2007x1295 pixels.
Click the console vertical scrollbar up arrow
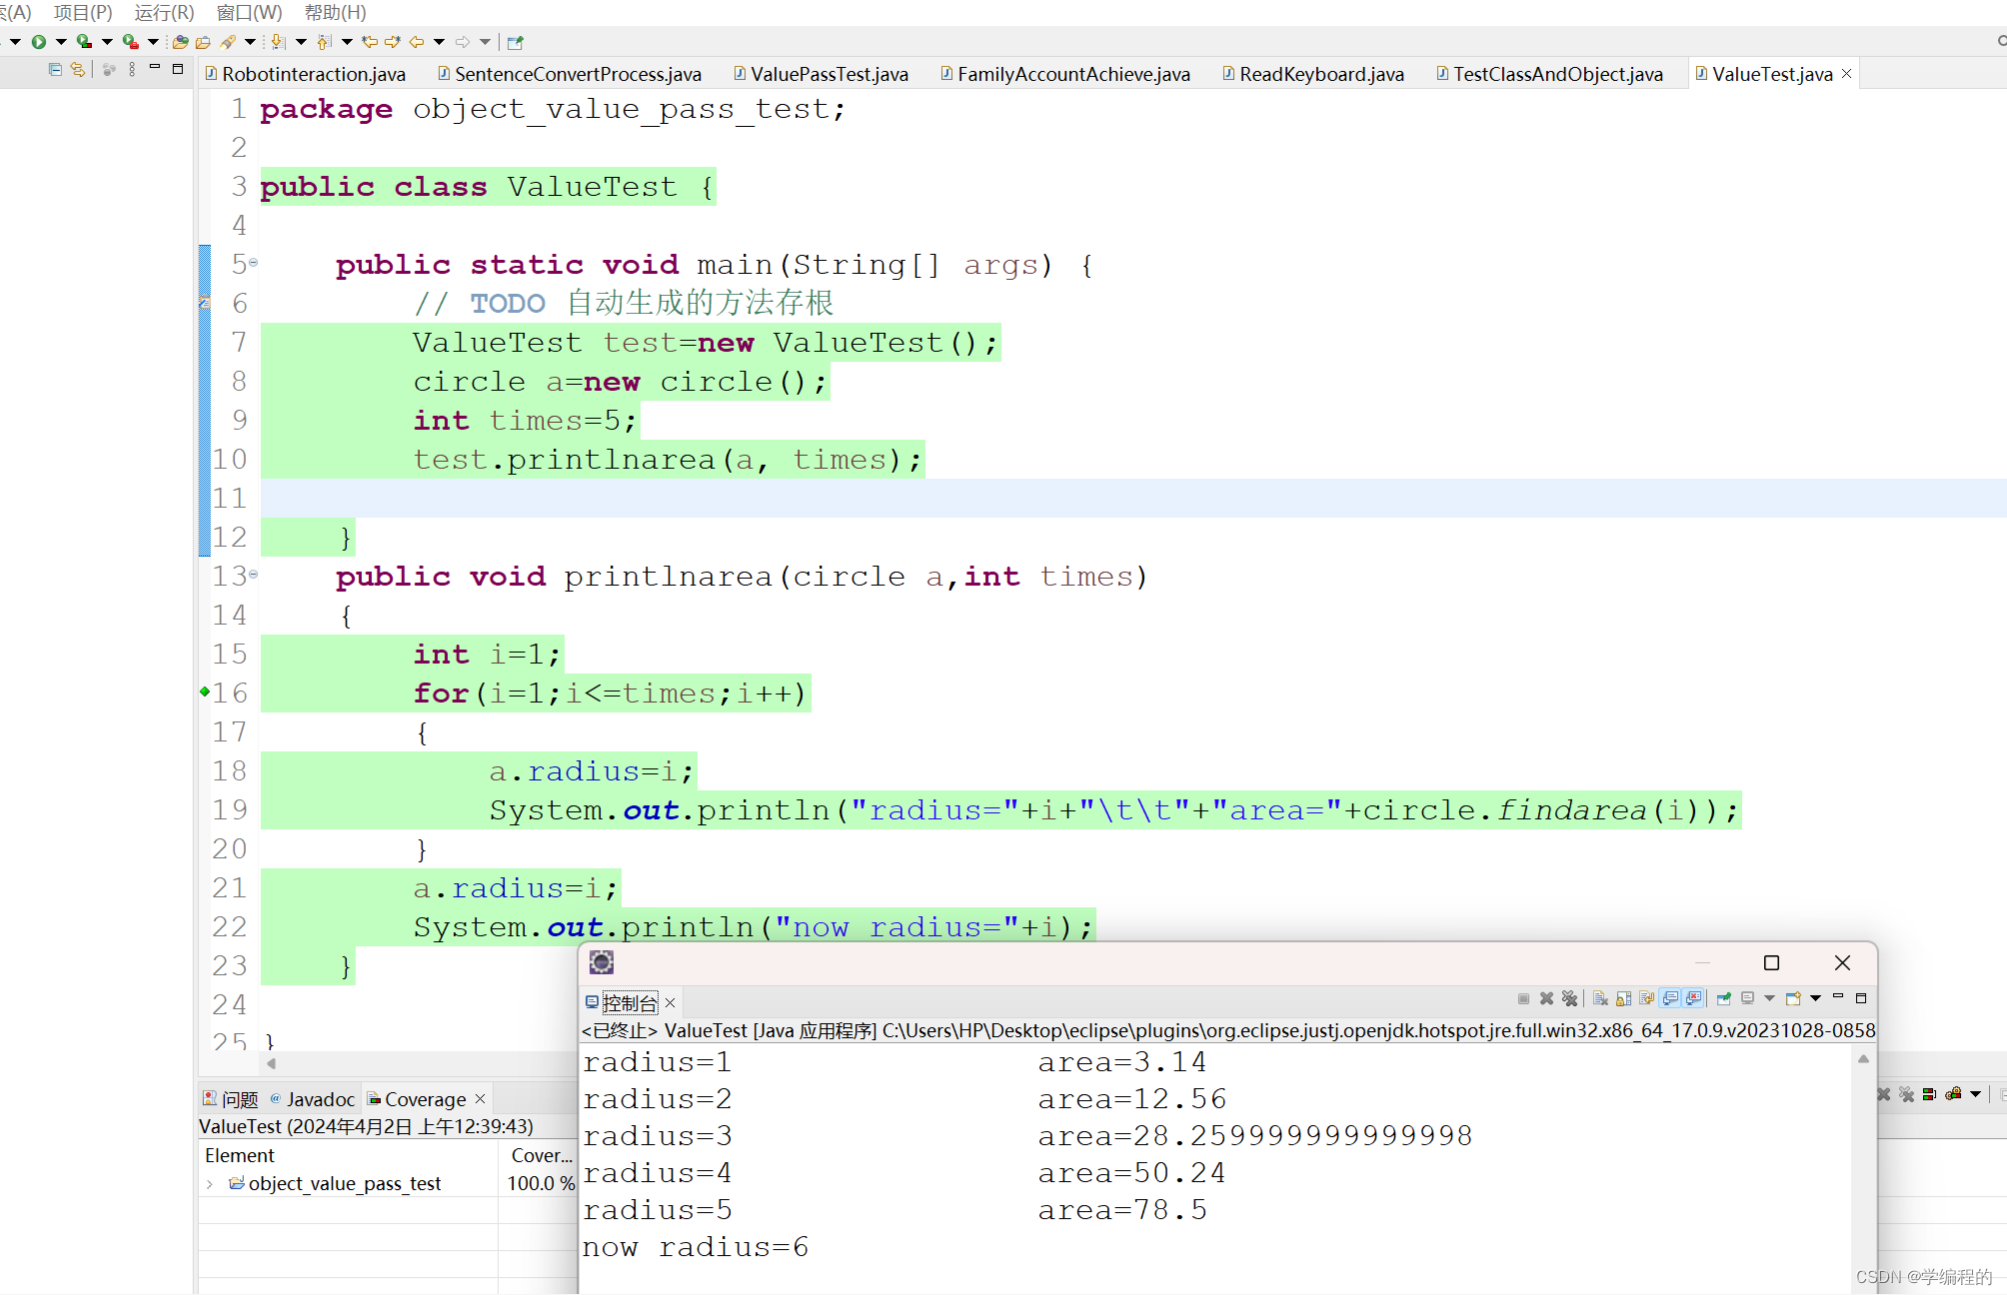point(1863,1059)
